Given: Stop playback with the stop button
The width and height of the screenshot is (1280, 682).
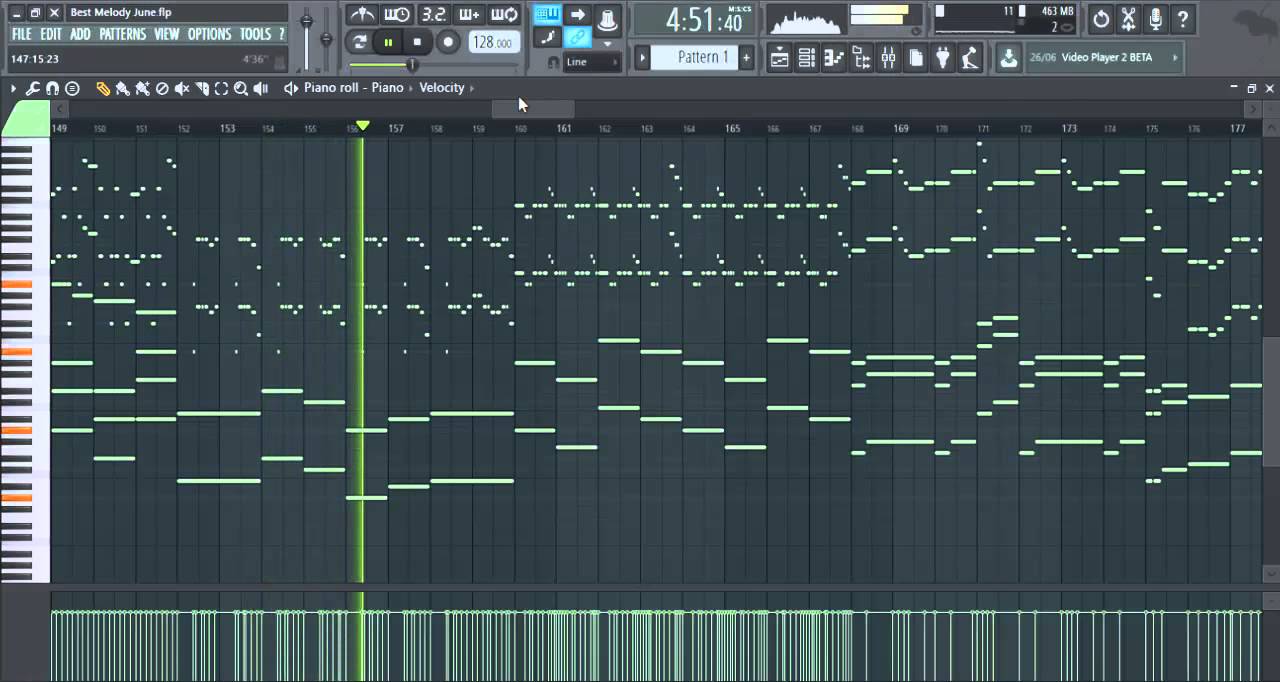Looking at the screenshot, I should coord(417,42).
